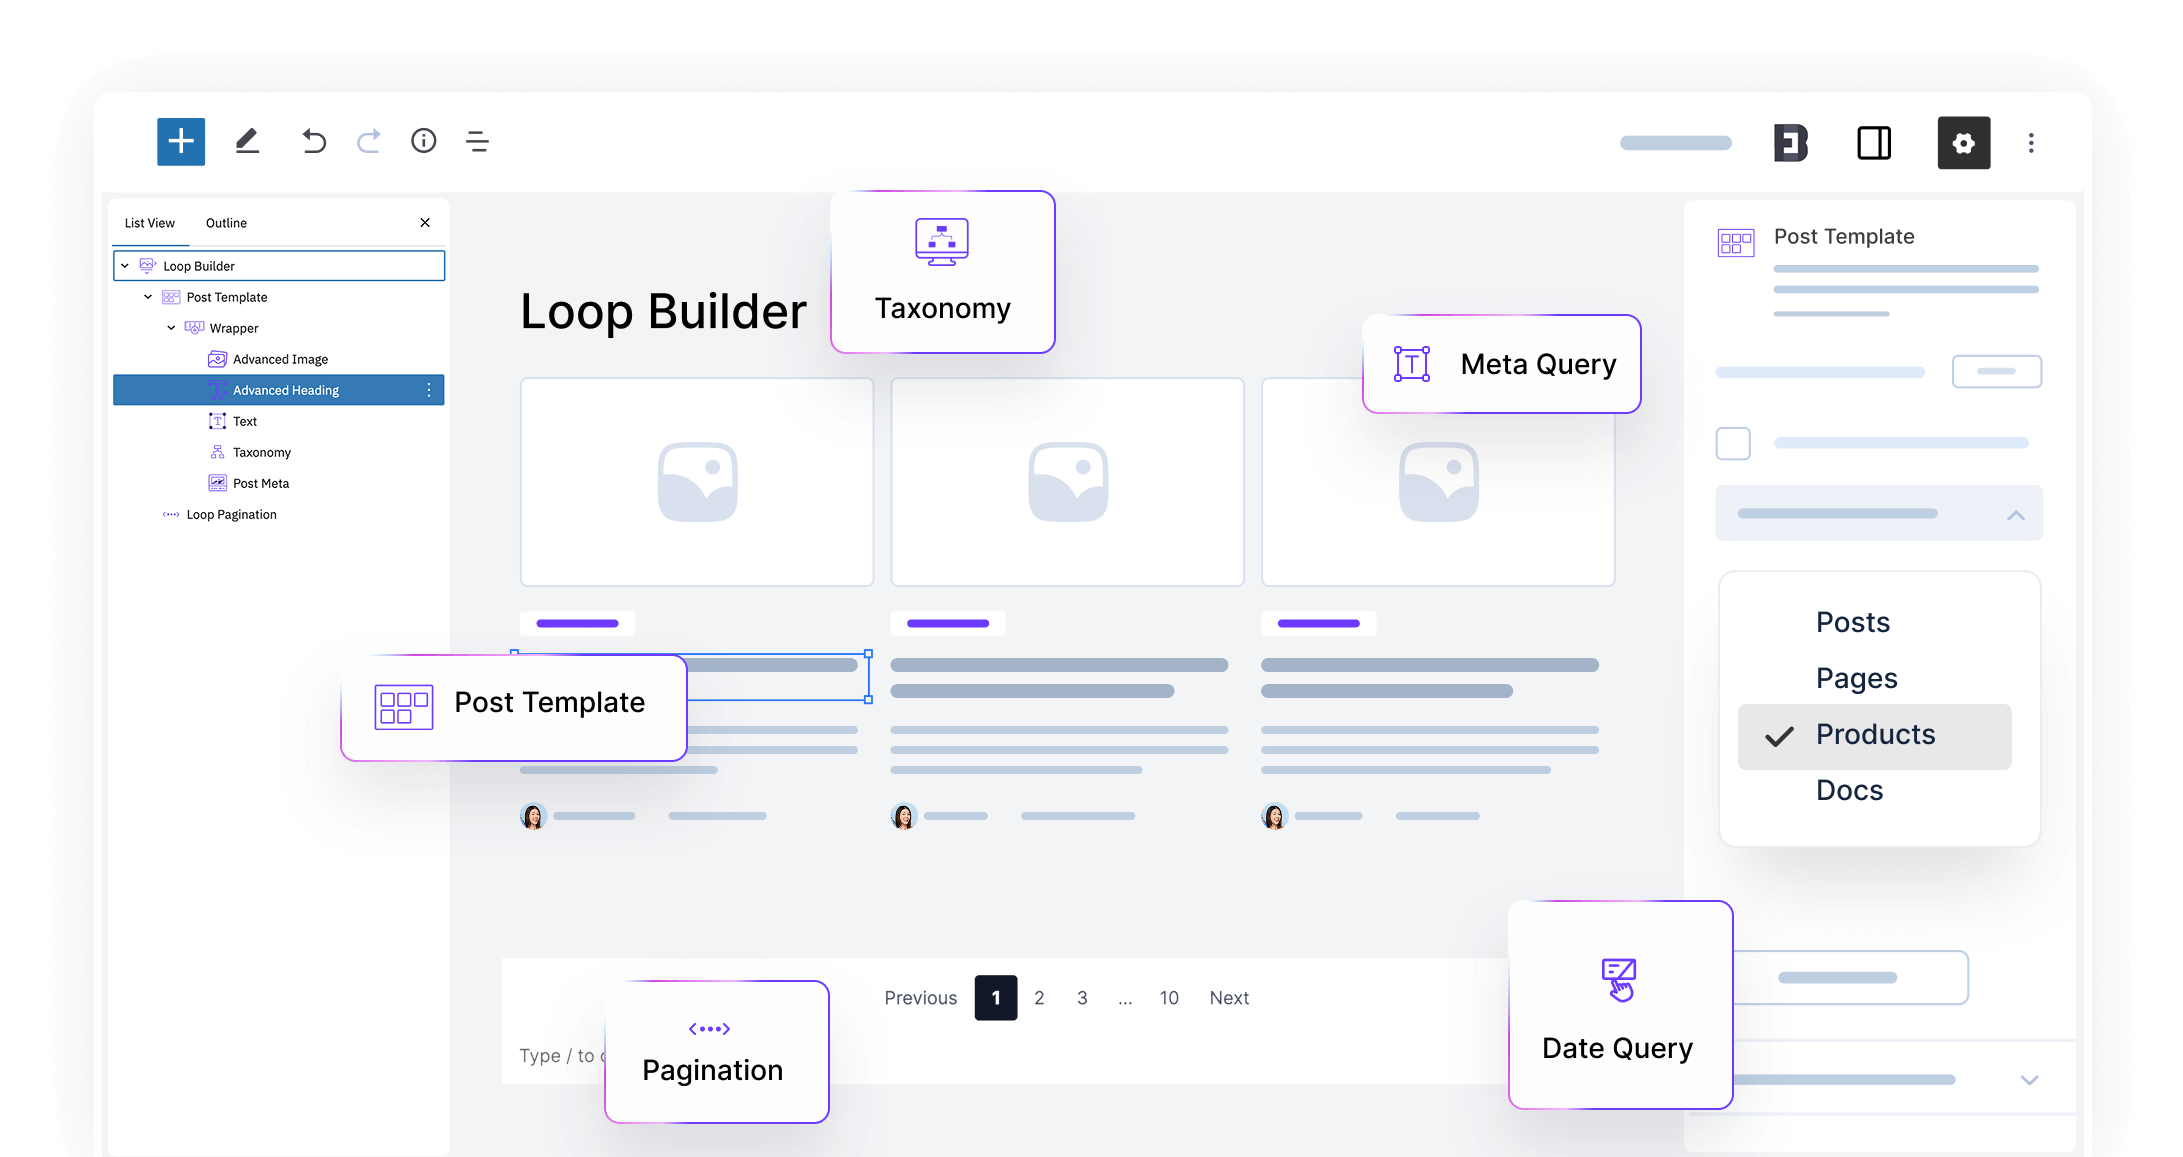Click the redo arrow in toolbar

[369, 142]
